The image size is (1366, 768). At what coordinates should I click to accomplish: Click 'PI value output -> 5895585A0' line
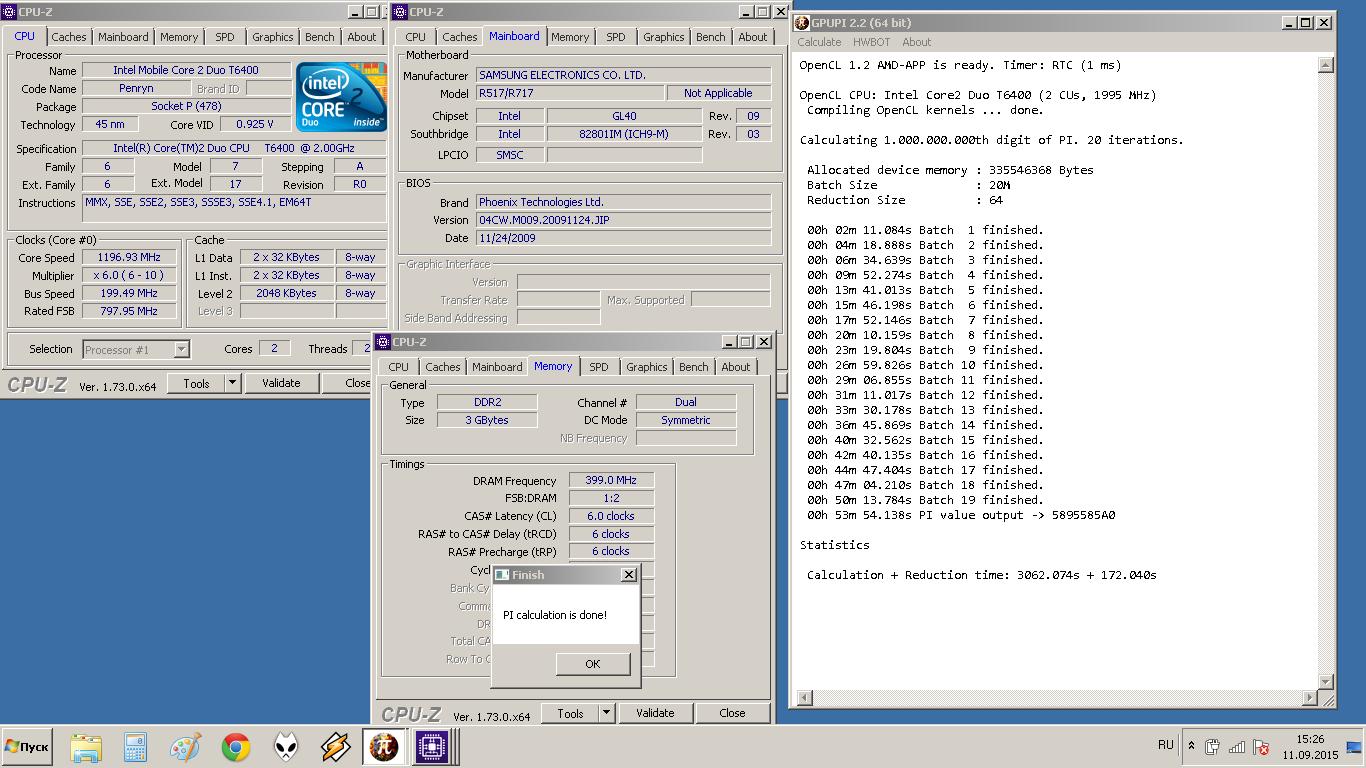(961, 515)
